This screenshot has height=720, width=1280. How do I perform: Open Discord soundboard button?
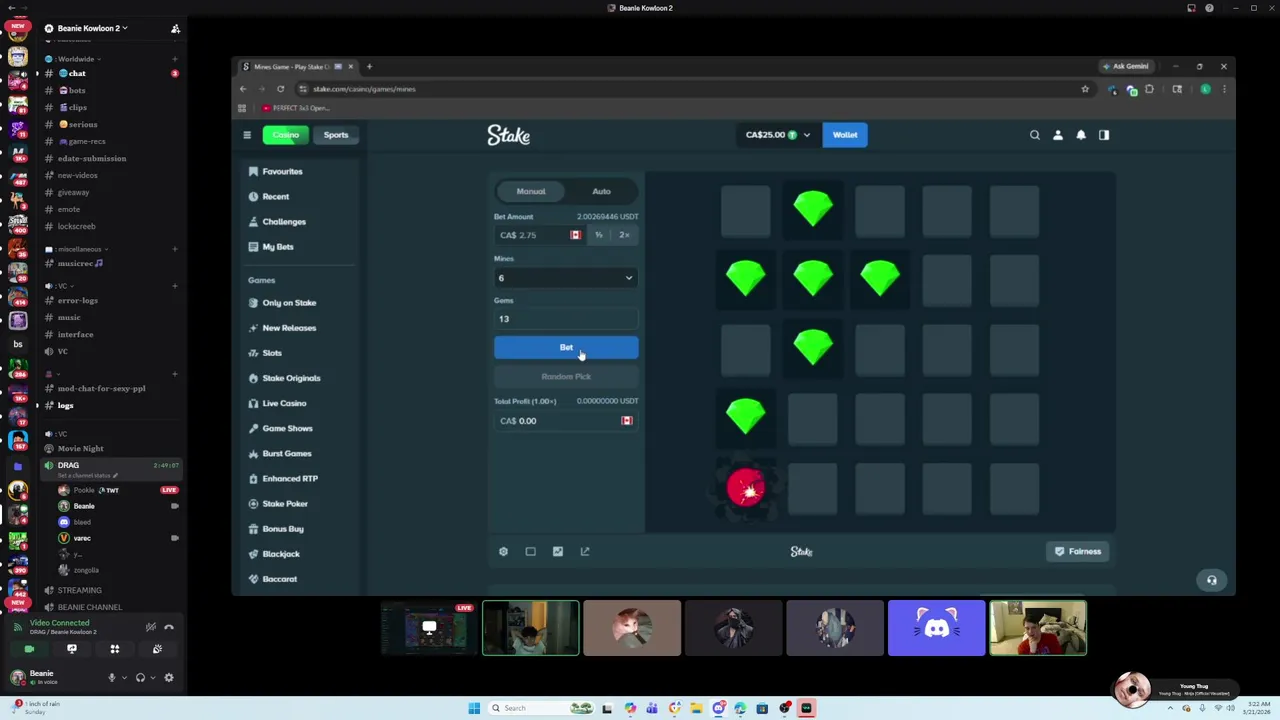point(157,649)
